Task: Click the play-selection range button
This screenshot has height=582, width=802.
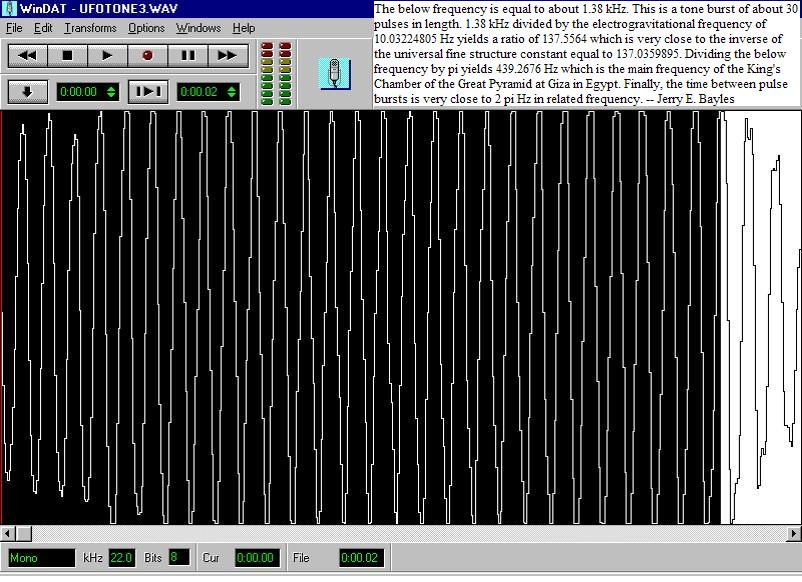Action: point(147,92)
